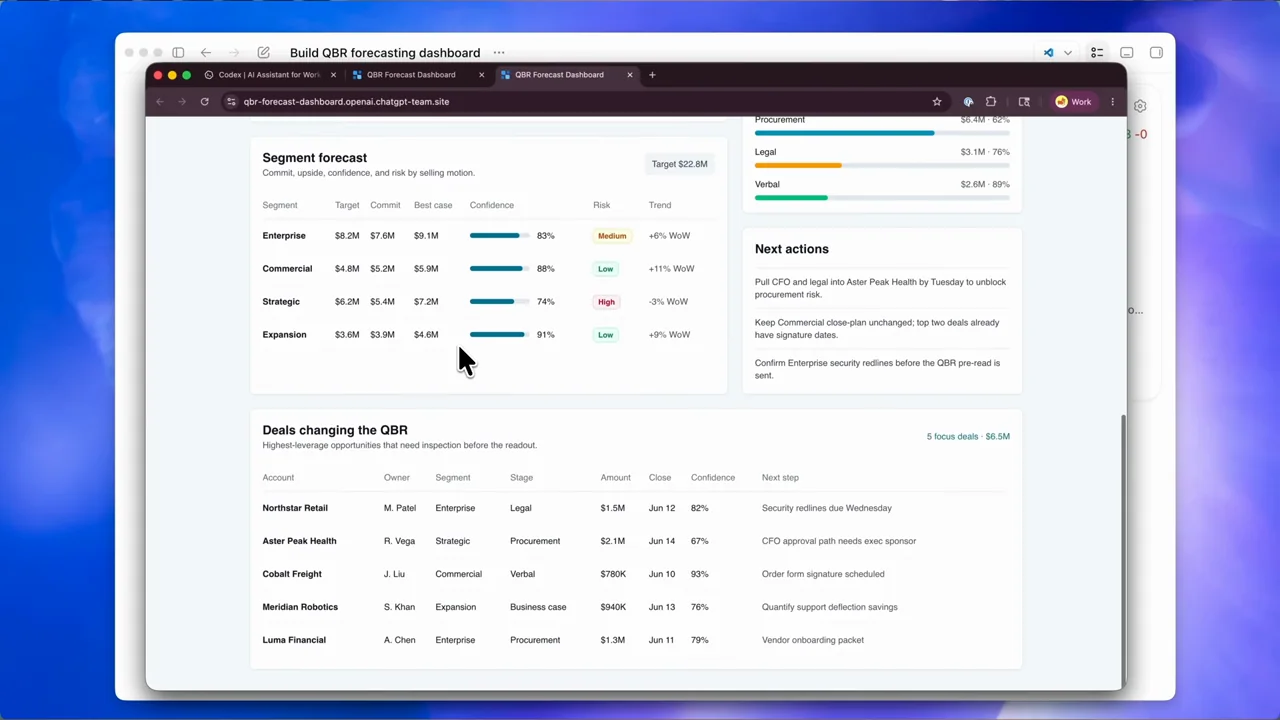
Task: Bookmark this page with the star icon
Action: point(937,102)
